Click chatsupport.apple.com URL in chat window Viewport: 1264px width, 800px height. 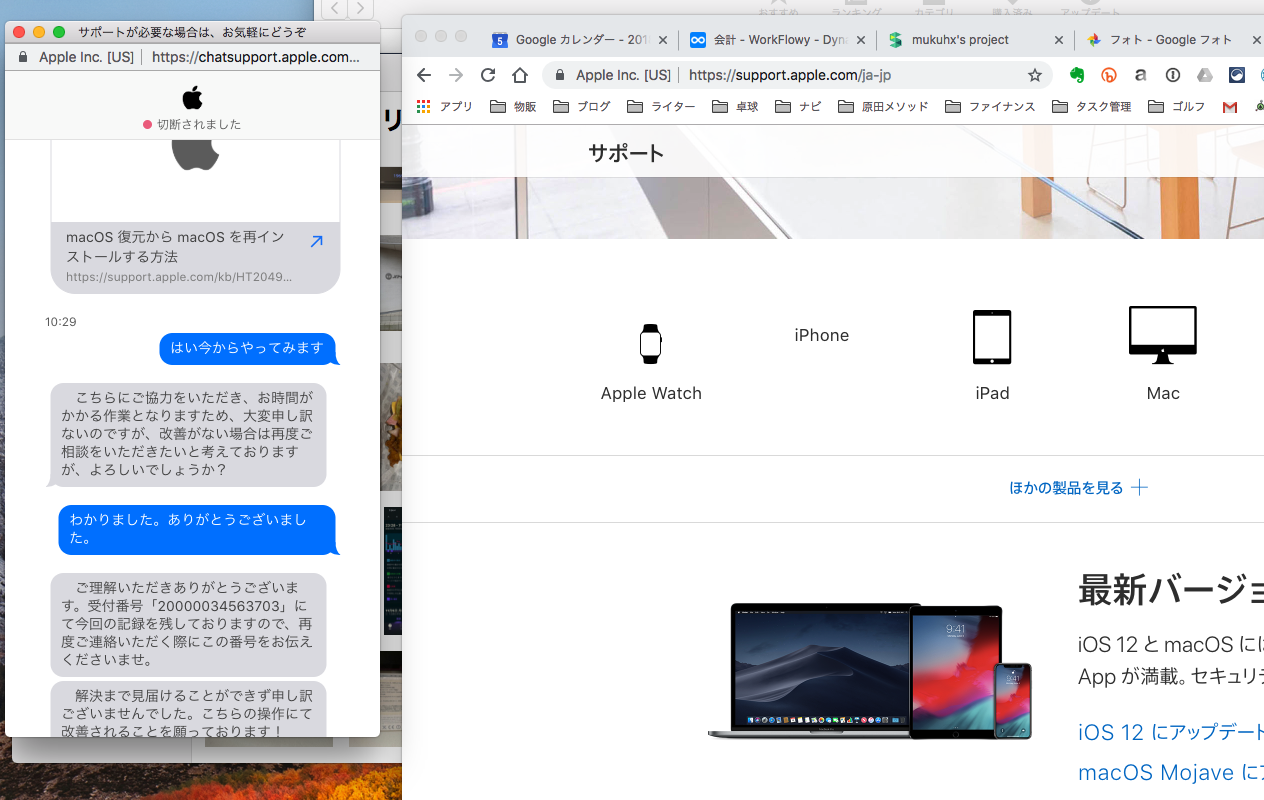tap(255, 57)
